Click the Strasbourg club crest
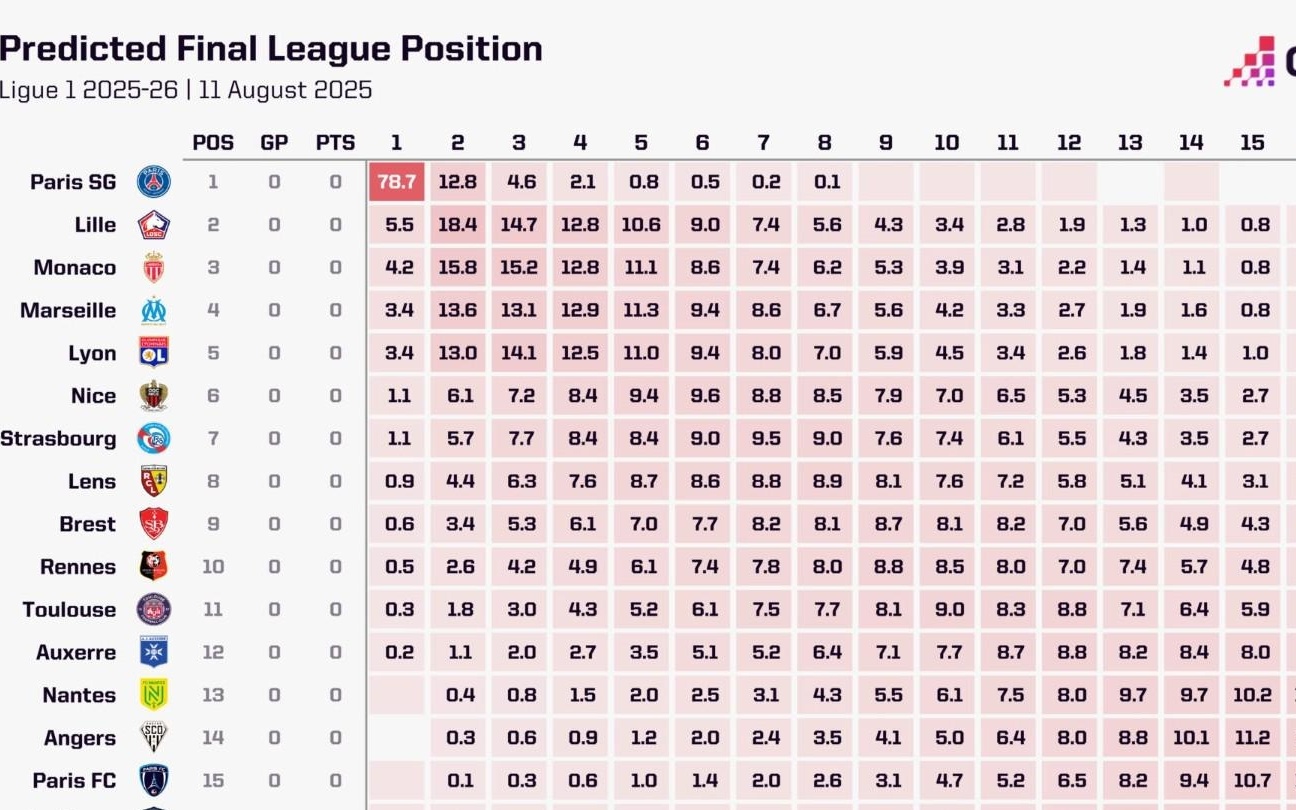The height and width of the screenshot is (810, 1296). (154, 439)
